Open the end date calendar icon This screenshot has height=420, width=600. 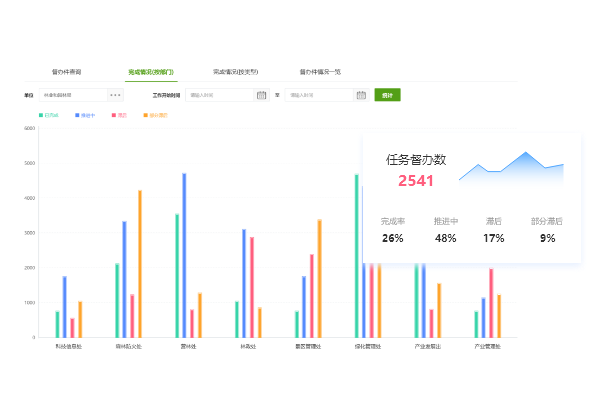point(361,95)
